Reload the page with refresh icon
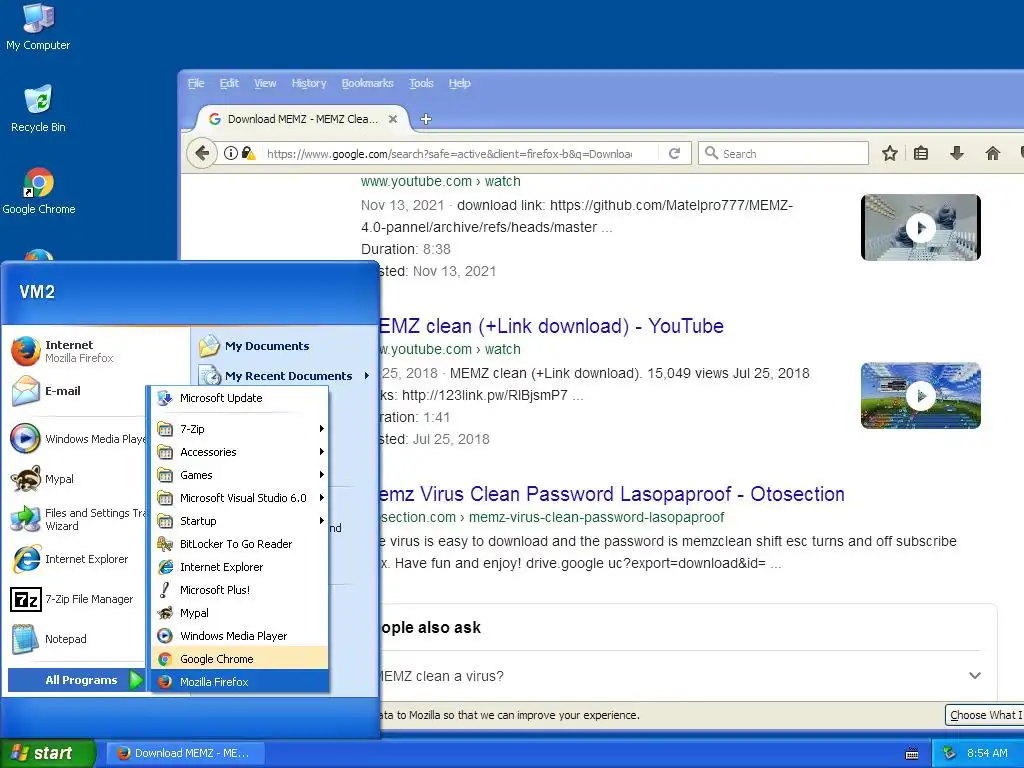 click(x=675, y=153)
